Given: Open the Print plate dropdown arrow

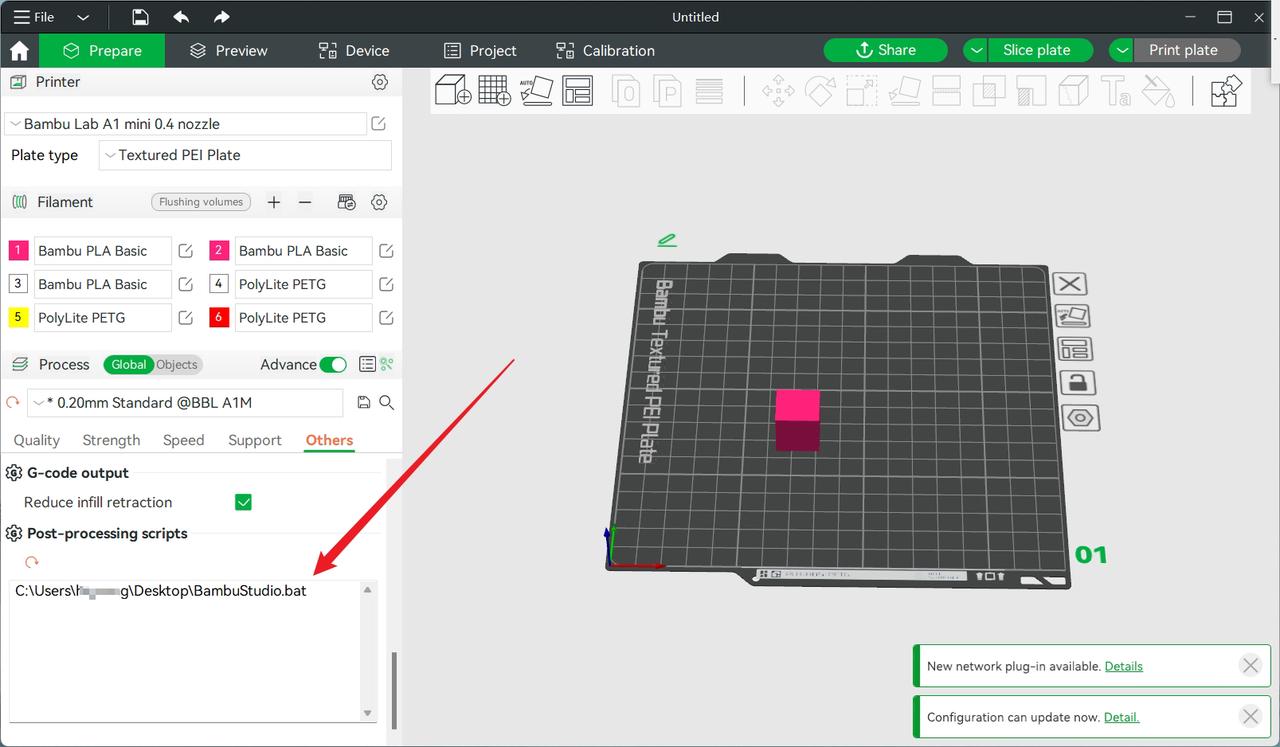Looking at the screenshot, I should coord(1122,50).
